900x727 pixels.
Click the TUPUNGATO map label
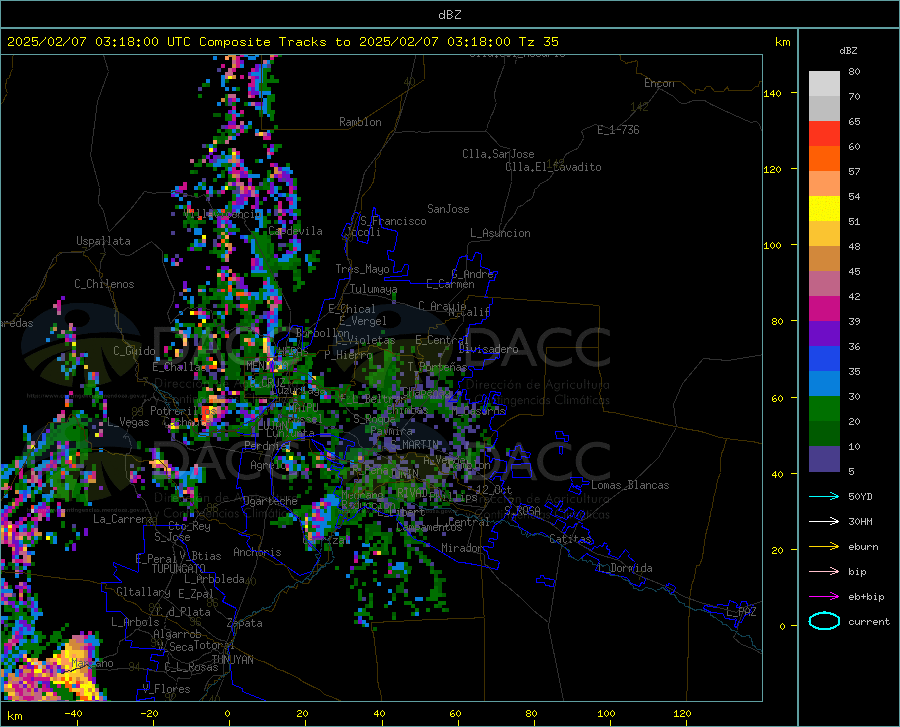tap(179, 569)
